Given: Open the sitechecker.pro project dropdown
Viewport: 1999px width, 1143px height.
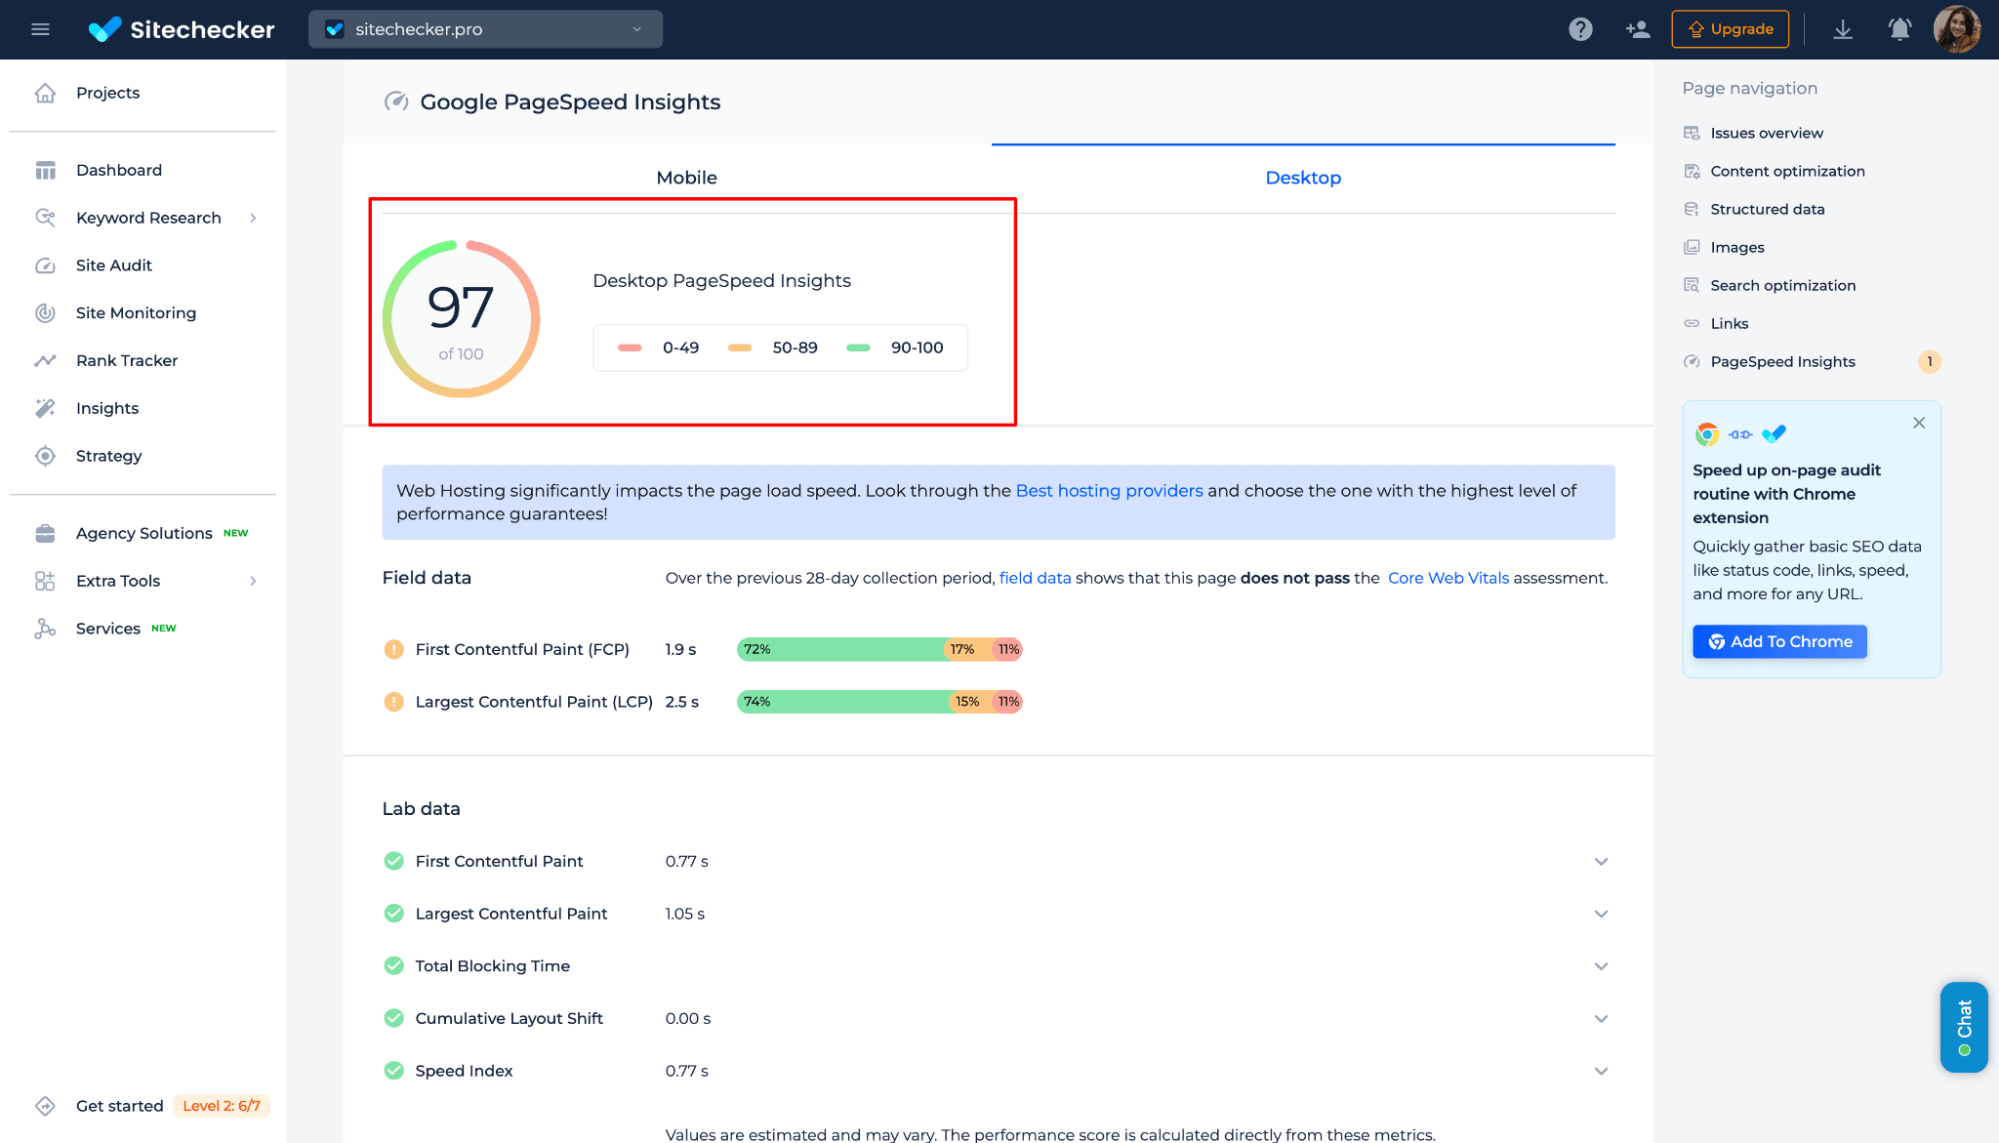Looking at the screenshot, I should 485,29.
